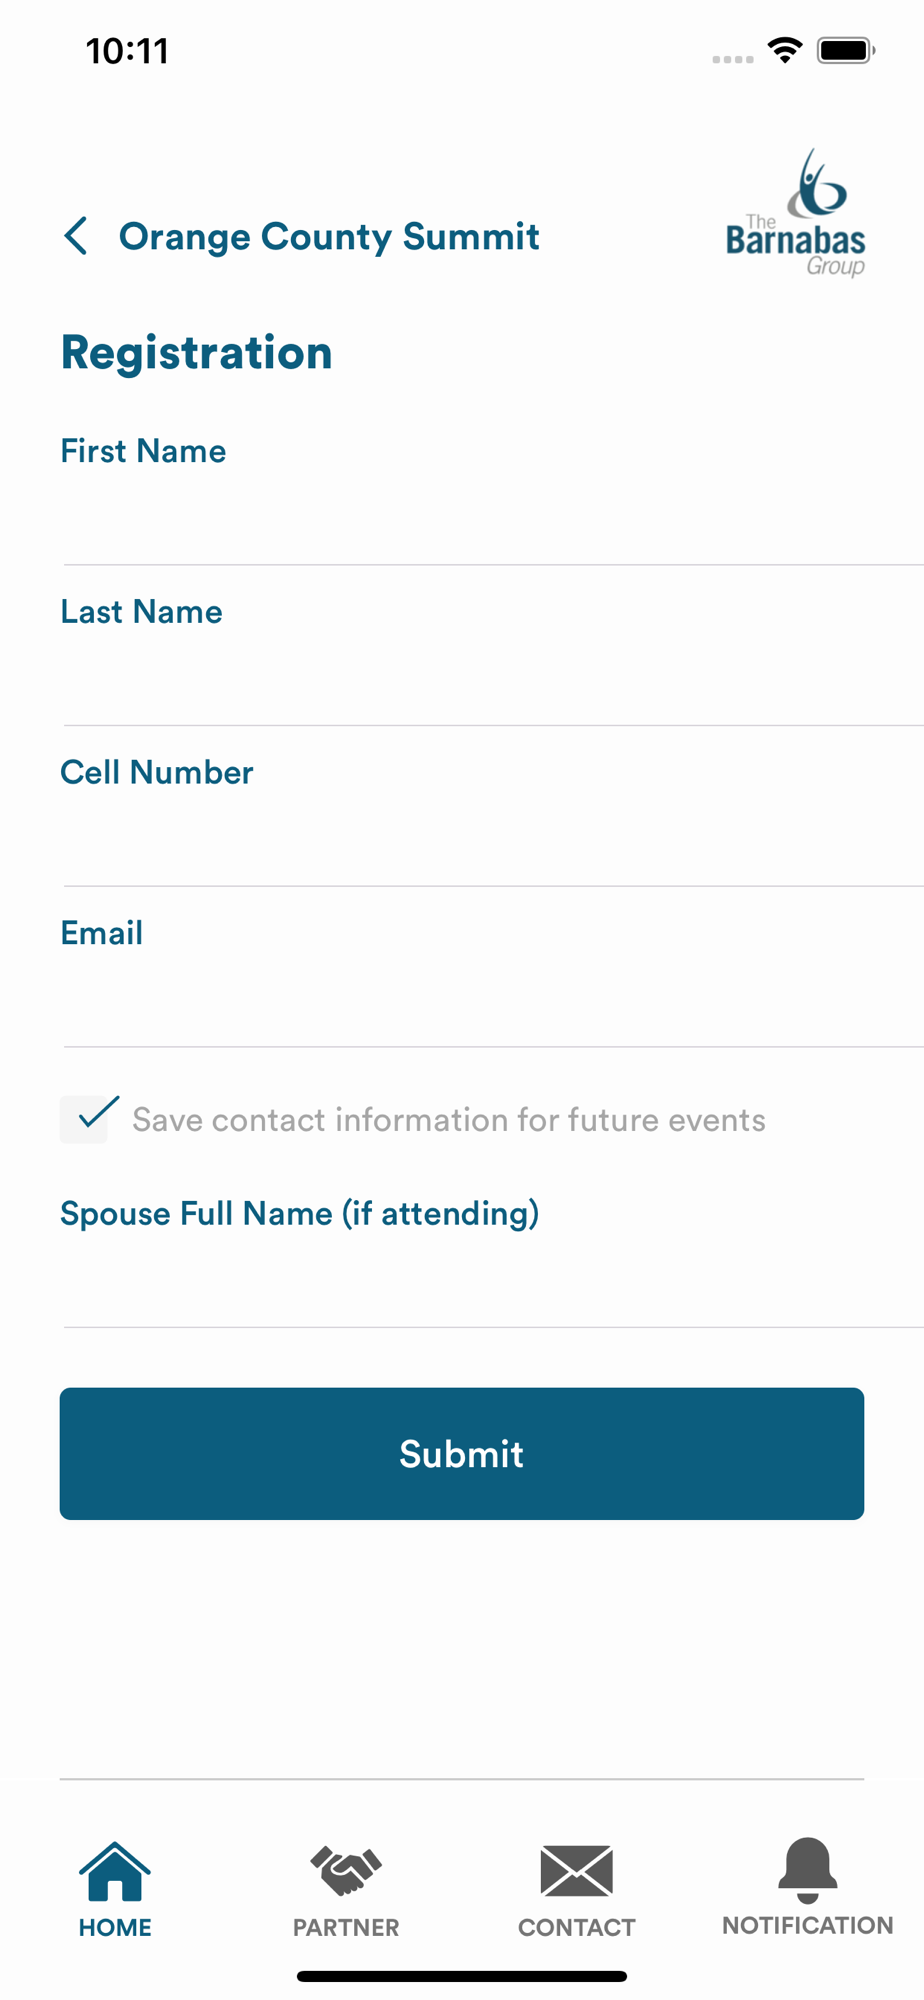
Task: Tap the battery status icon
Action: click(846, 50)
